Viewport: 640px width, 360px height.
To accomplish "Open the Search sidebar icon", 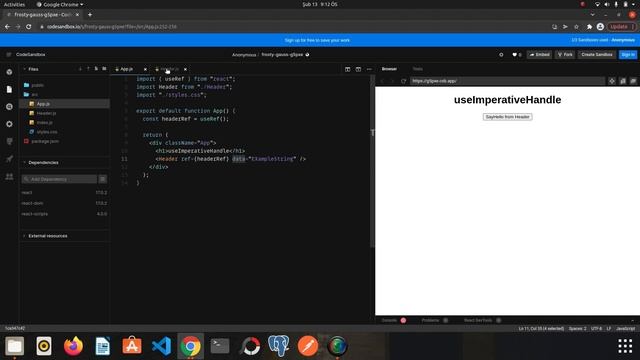I will (x=9, y=107).
